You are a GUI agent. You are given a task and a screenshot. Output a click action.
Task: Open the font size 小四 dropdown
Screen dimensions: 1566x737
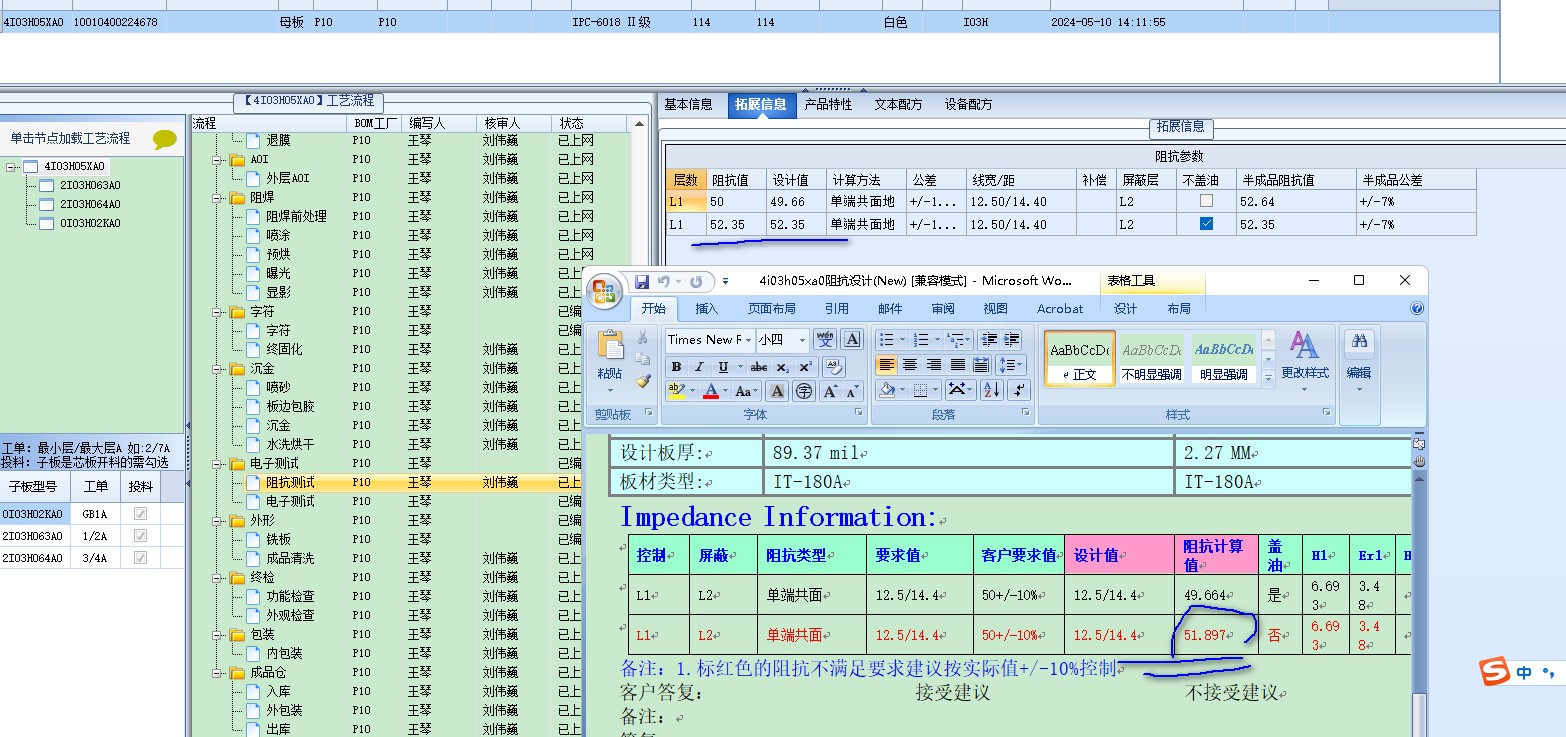[803, 340]
